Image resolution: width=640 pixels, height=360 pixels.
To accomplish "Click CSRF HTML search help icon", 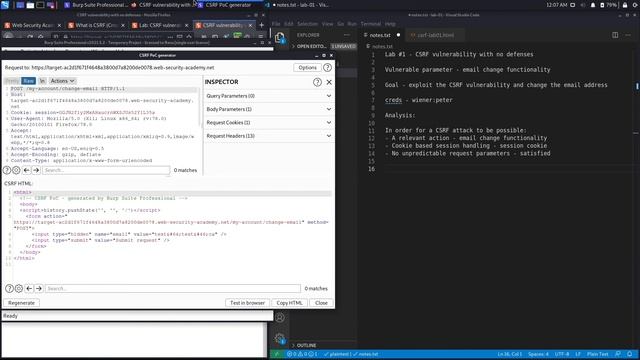I will pyautogui.click(x=9, y=289).
